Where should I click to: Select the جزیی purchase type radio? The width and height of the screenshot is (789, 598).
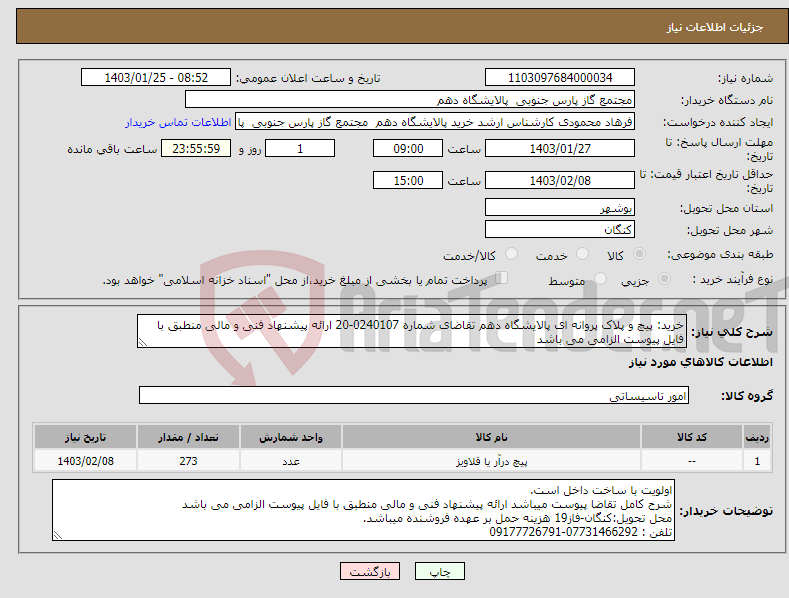click(664, 279)
